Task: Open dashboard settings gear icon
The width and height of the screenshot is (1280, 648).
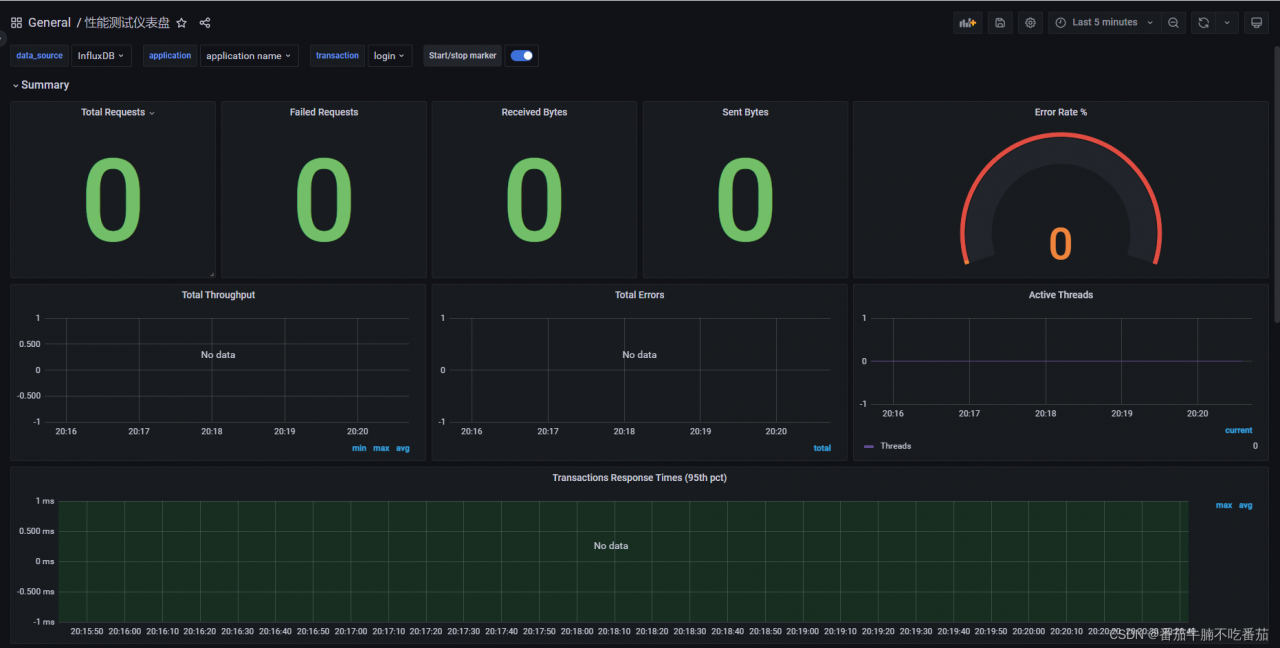Action: (x=1030, y=23)
